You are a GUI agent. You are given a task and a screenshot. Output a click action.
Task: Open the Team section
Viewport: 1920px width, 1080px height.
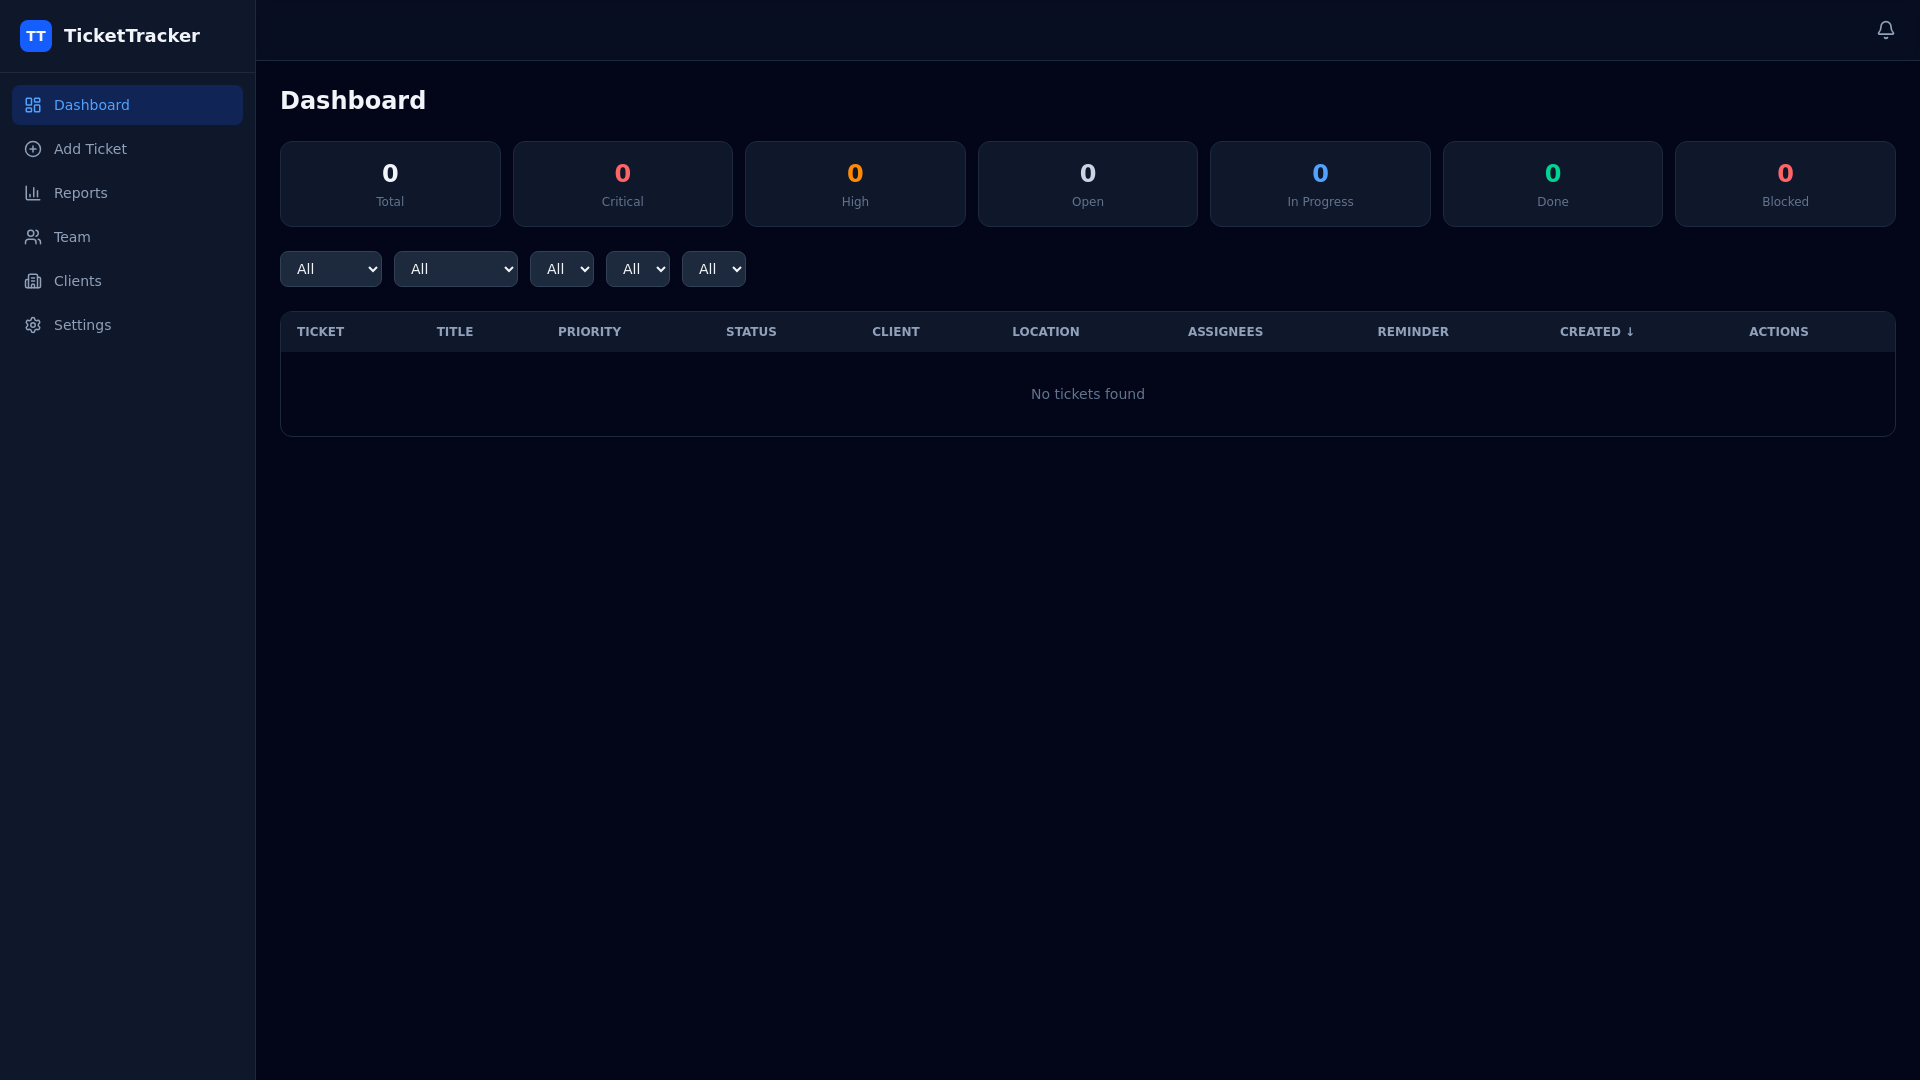pos(127,237)
